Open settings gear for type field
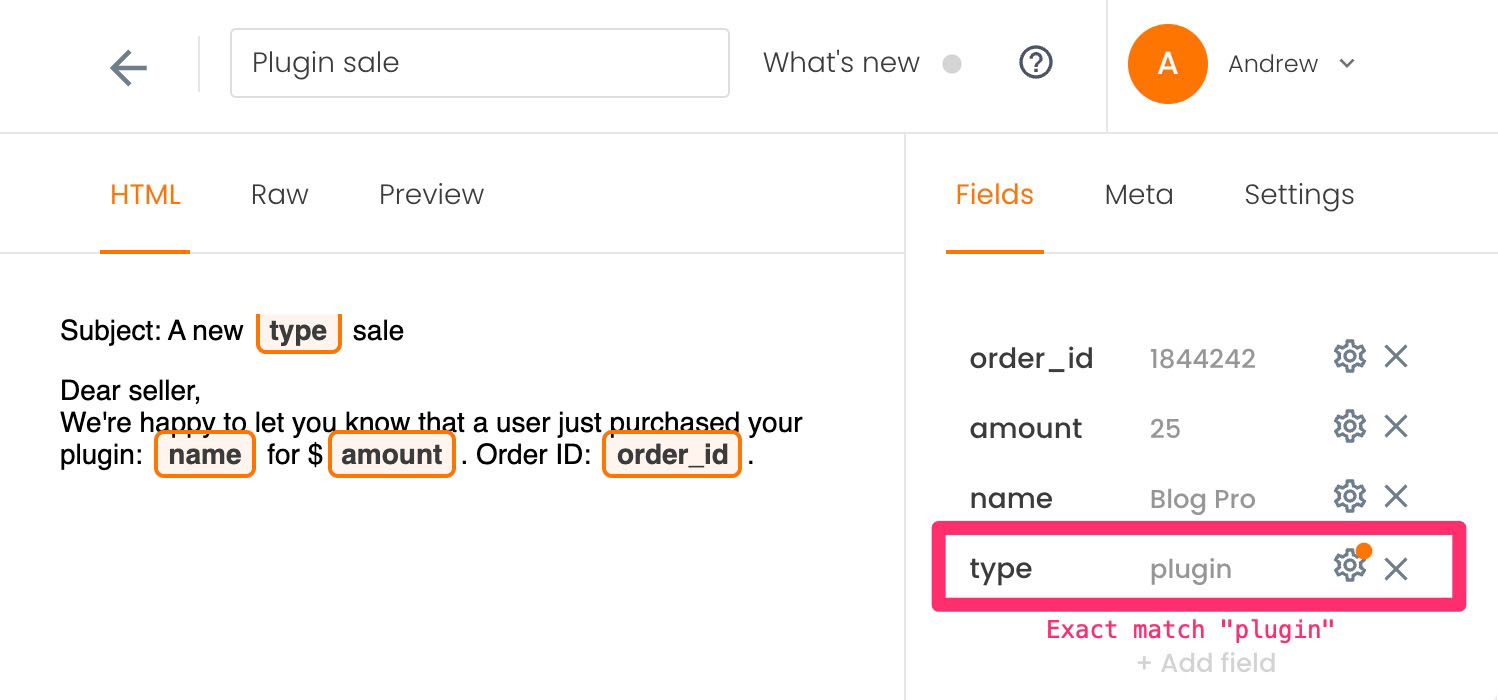Viewport: 1498px width, 700px height. click(1349, 566)
